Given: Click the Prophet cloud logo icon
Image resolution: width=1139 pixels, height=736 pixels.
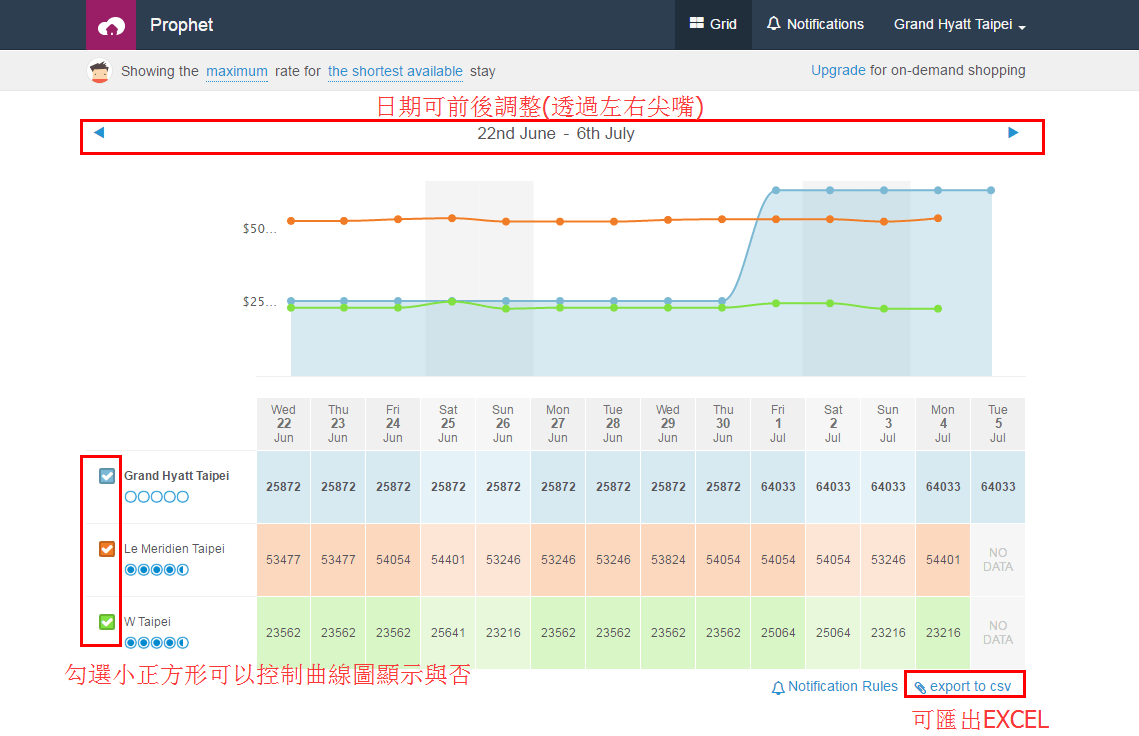Looking at the screenshot, I should pyautogui.click(x=110, y=25).
